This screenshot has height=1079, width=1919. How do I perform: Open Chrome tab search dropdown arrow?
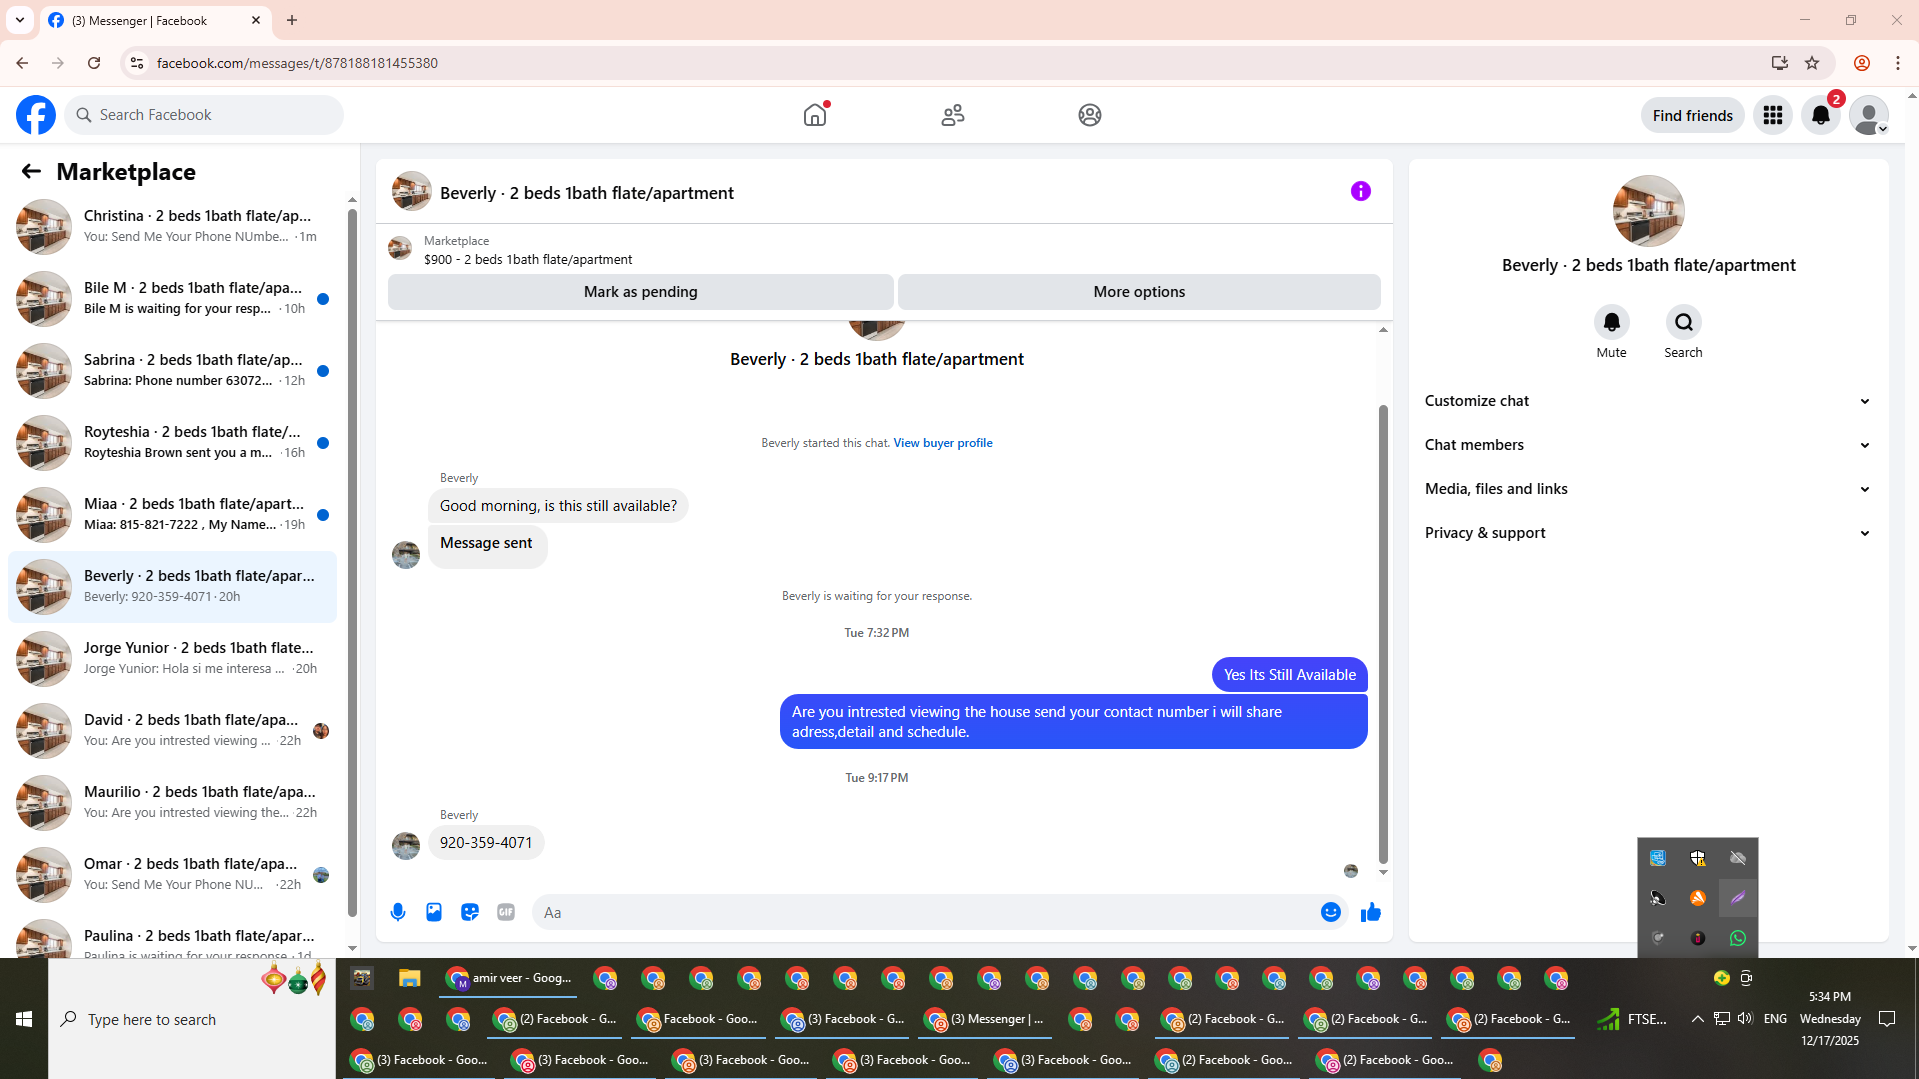click(20, 20)
